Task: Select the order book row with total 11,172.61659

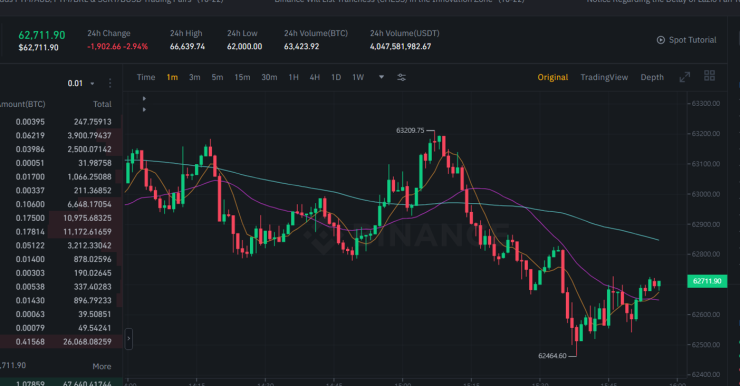Action: [61, 232]
